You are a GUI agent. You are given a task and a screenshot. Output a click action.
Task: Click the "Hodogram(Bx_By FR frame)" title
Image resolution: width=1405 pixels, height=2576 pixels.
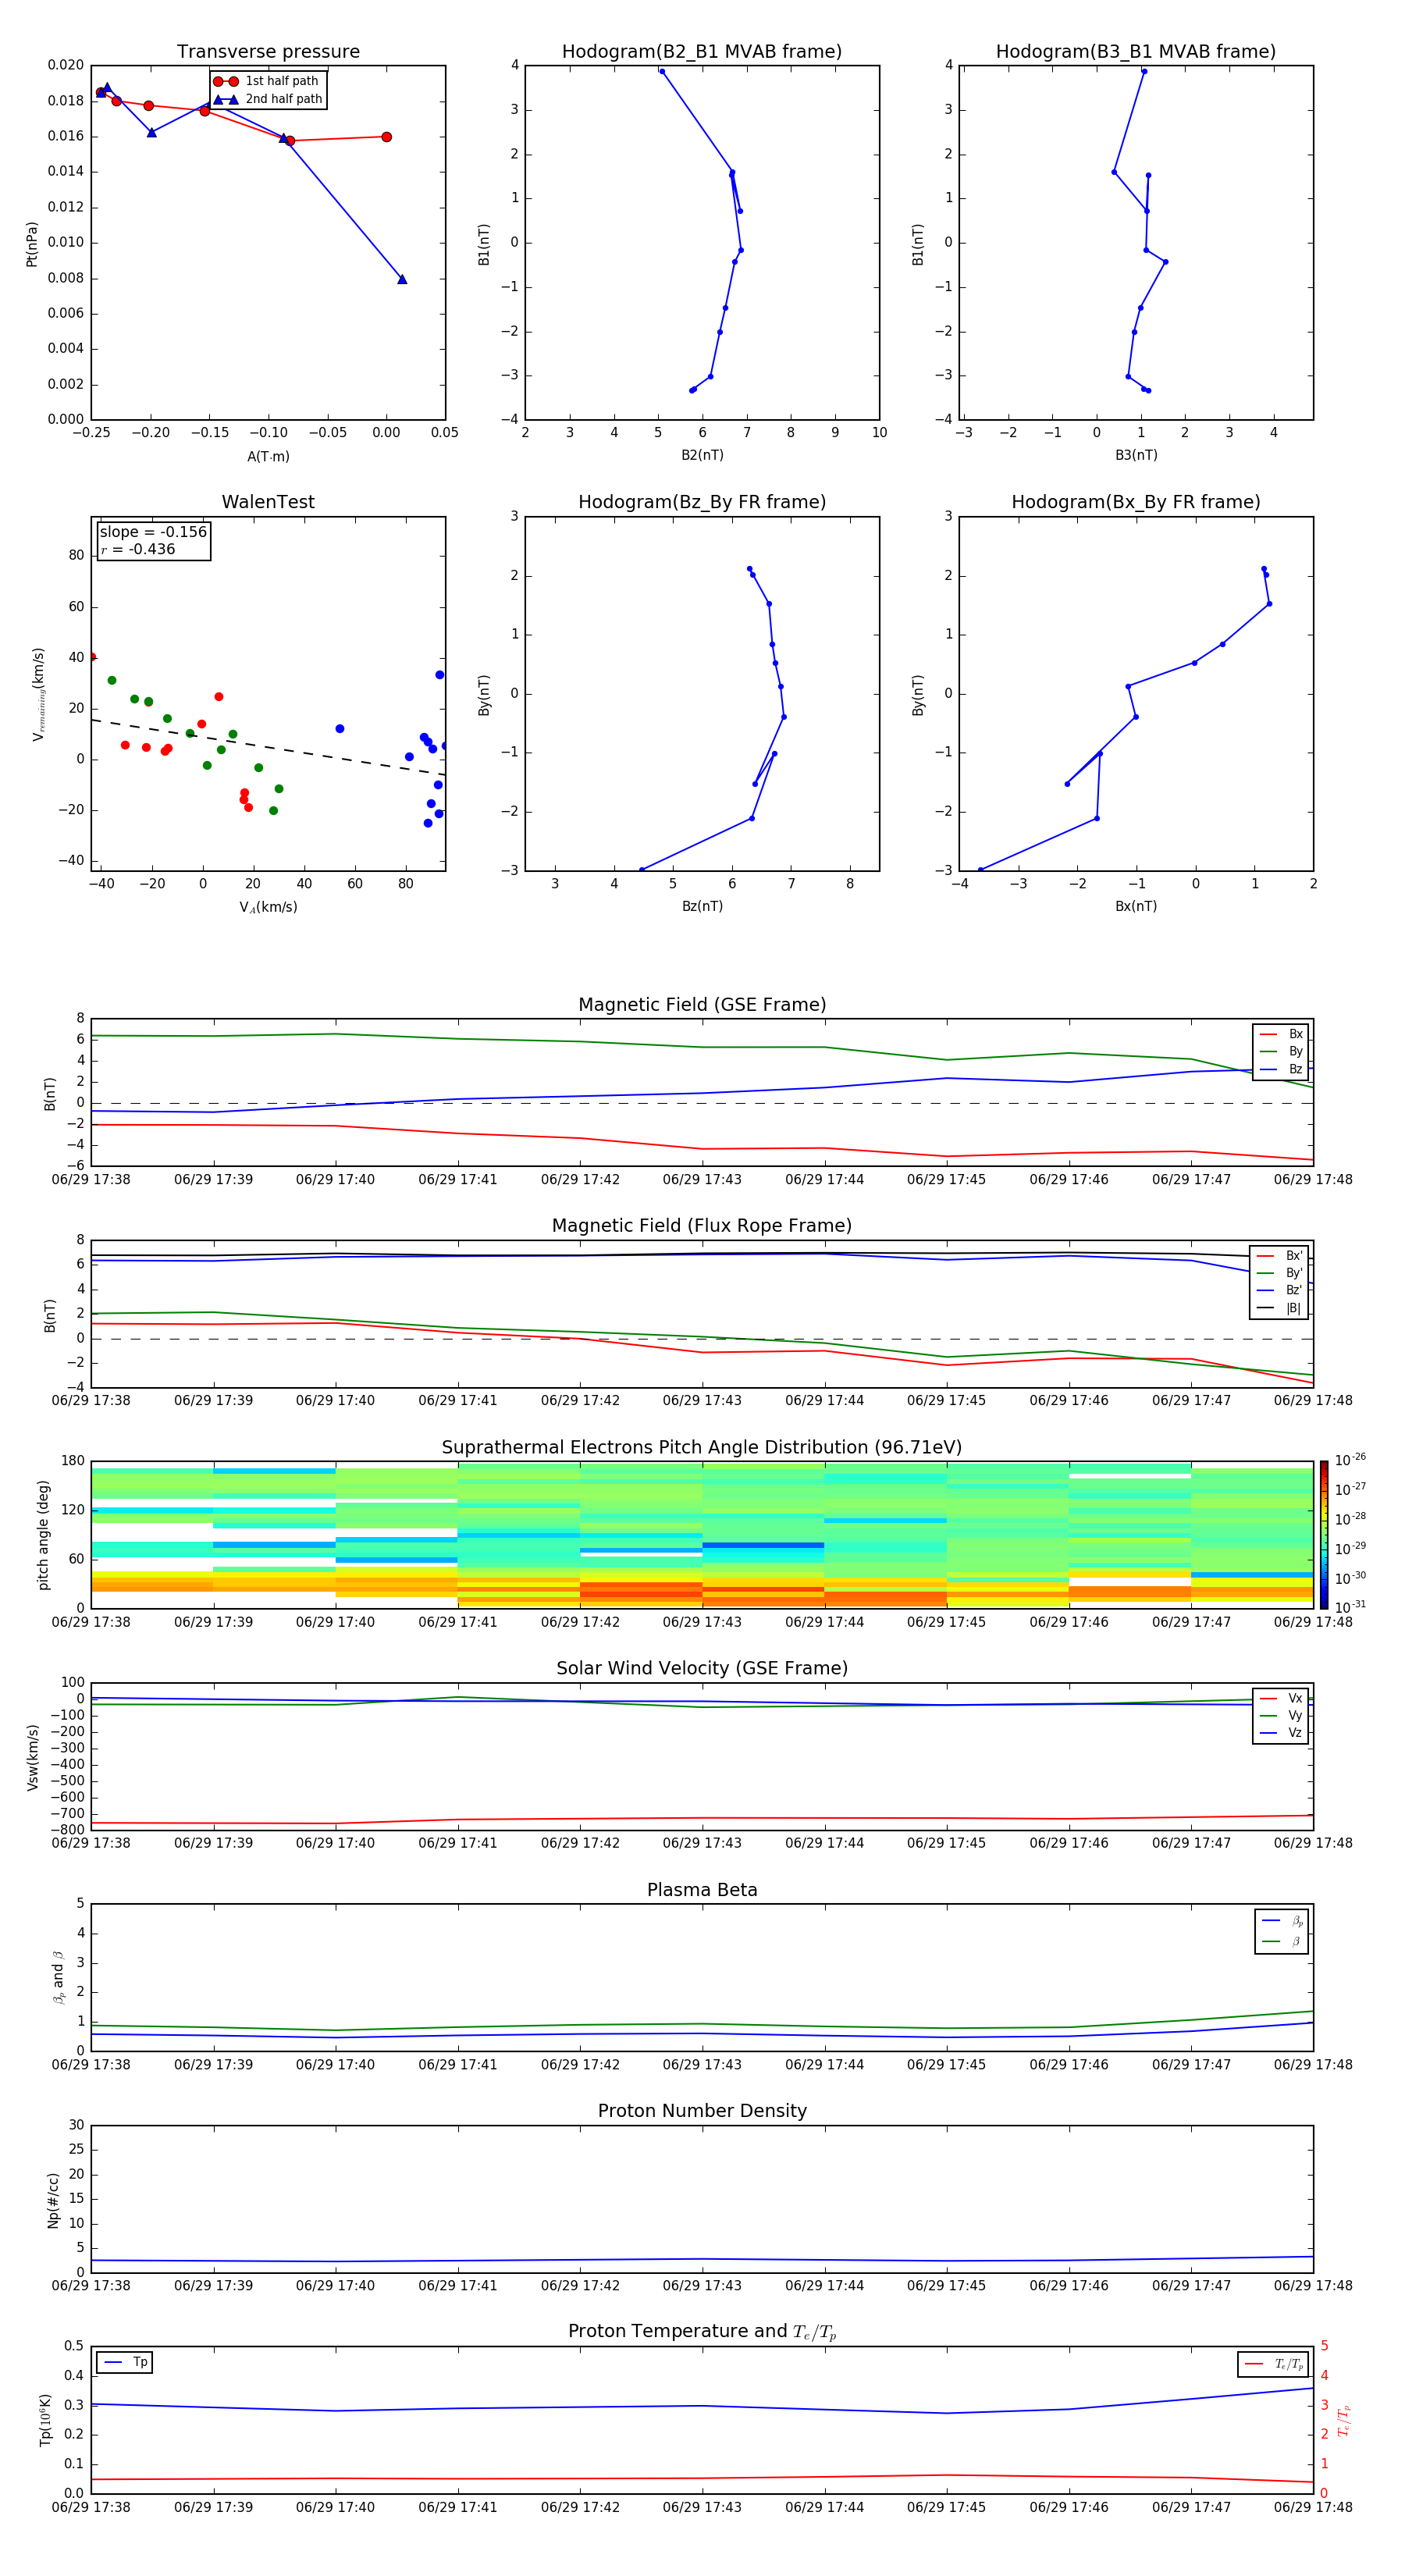coord(1136,502)
